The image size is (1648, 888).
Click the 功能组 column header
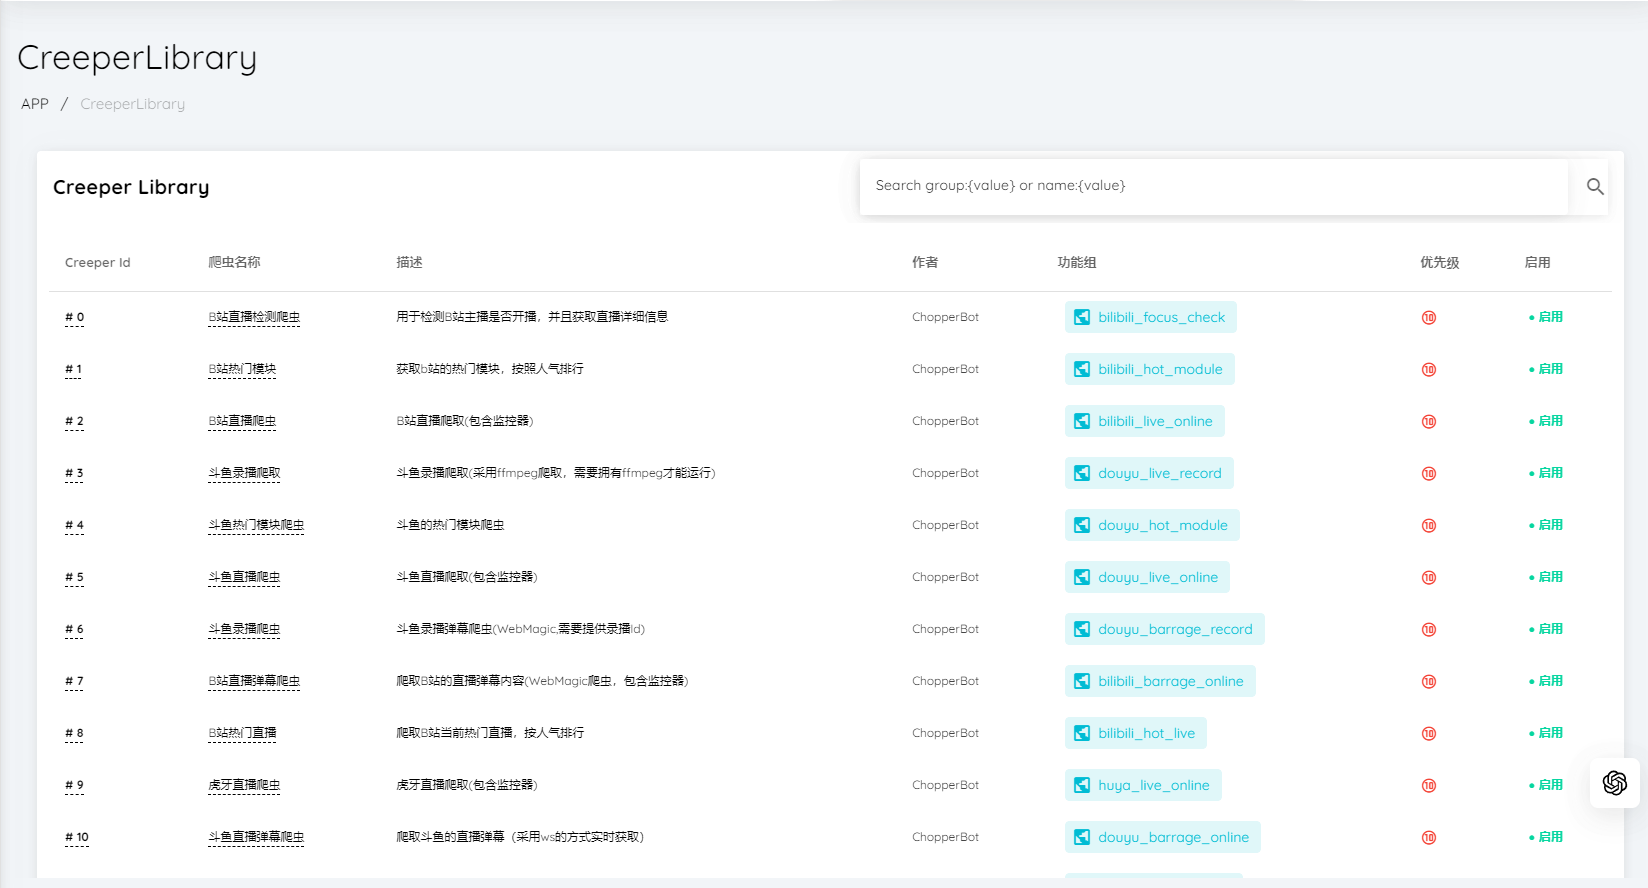tap(1077, 263)
